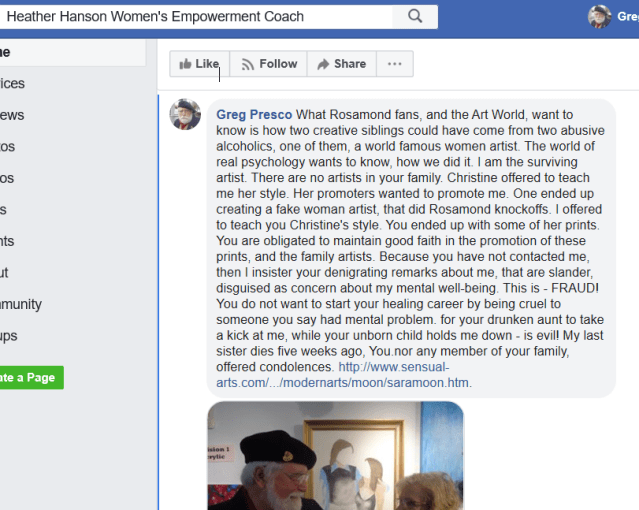The image size is (639, 510).
Task: Select the Reviews sidebar tab
Action: coord(12,115)
